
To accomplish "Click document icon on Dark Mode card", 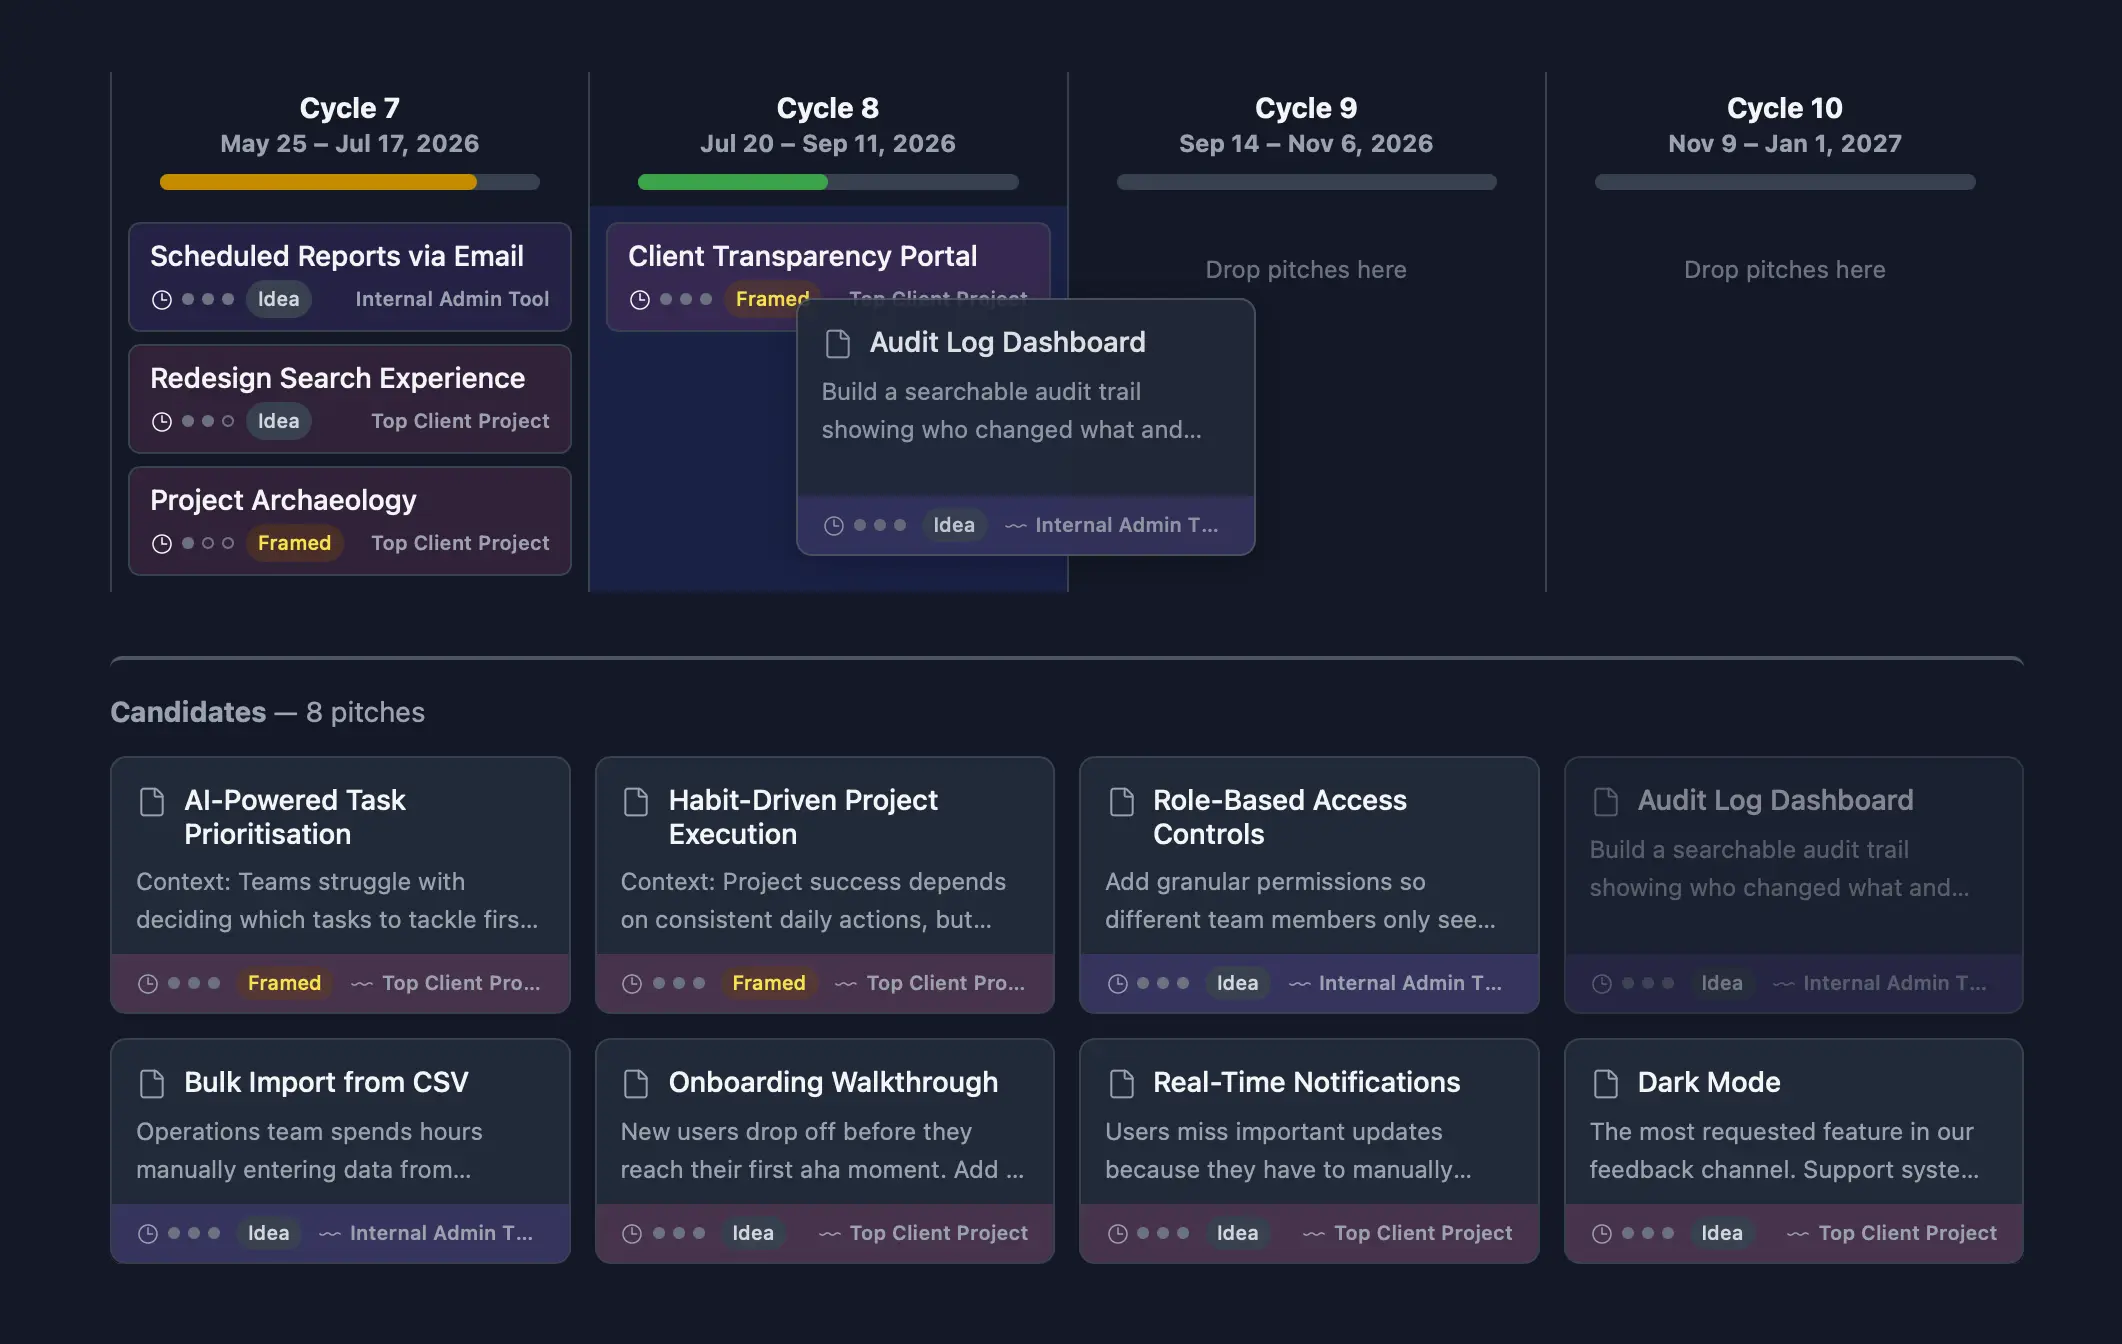I will (x=1605, y=1083).
